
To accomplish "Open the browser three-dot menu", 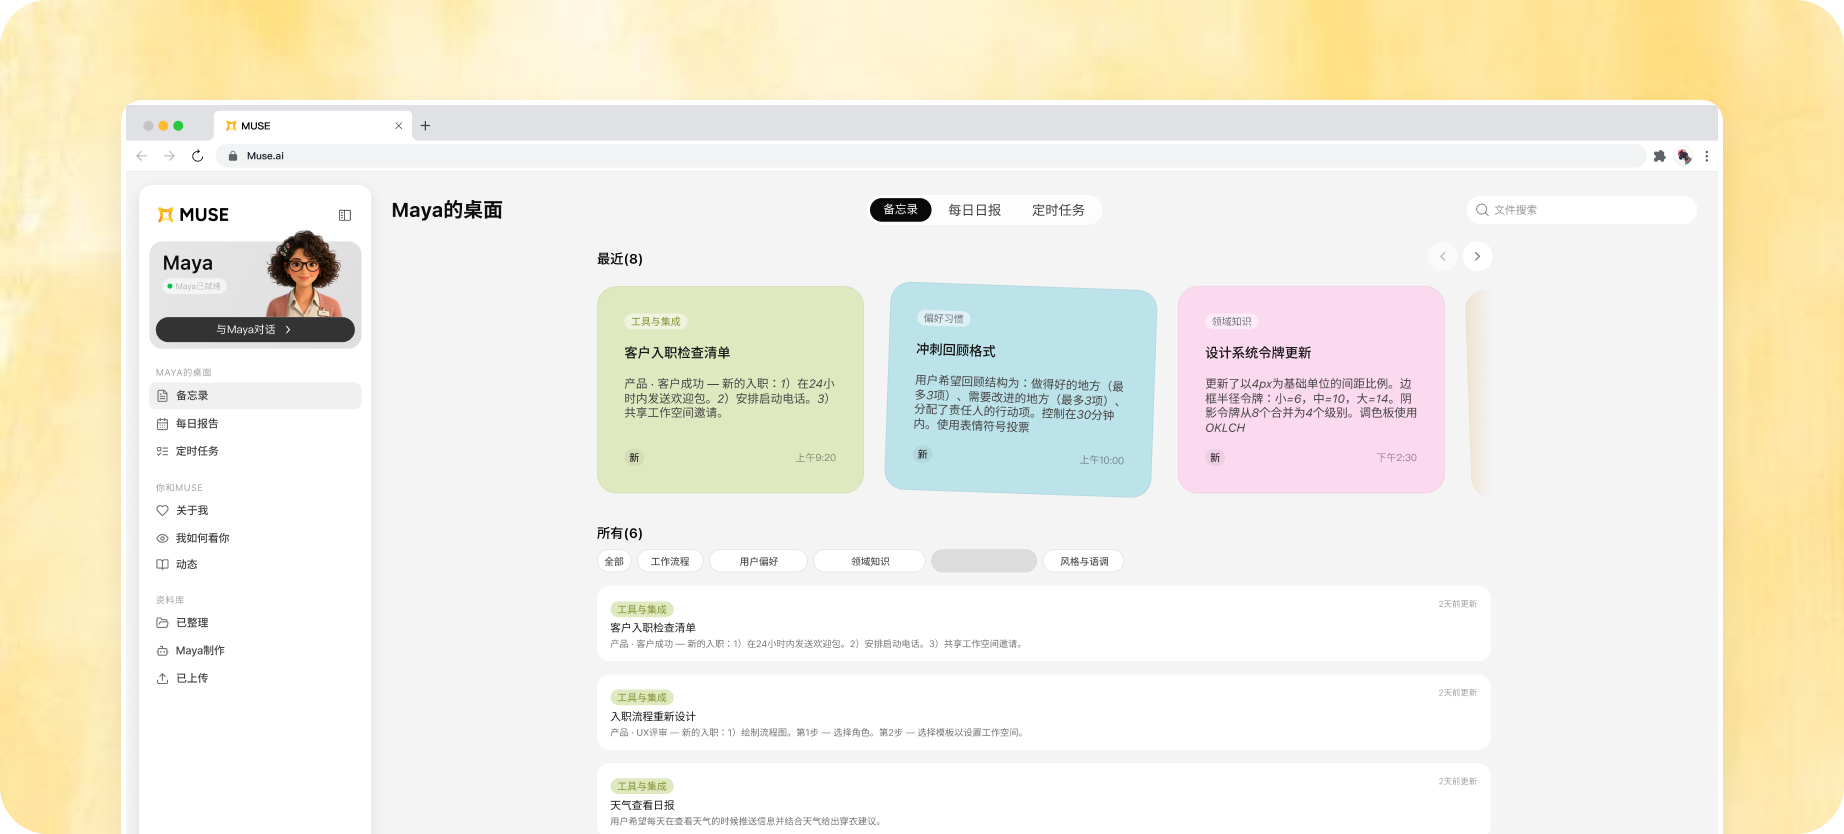I will [1707, 156].
